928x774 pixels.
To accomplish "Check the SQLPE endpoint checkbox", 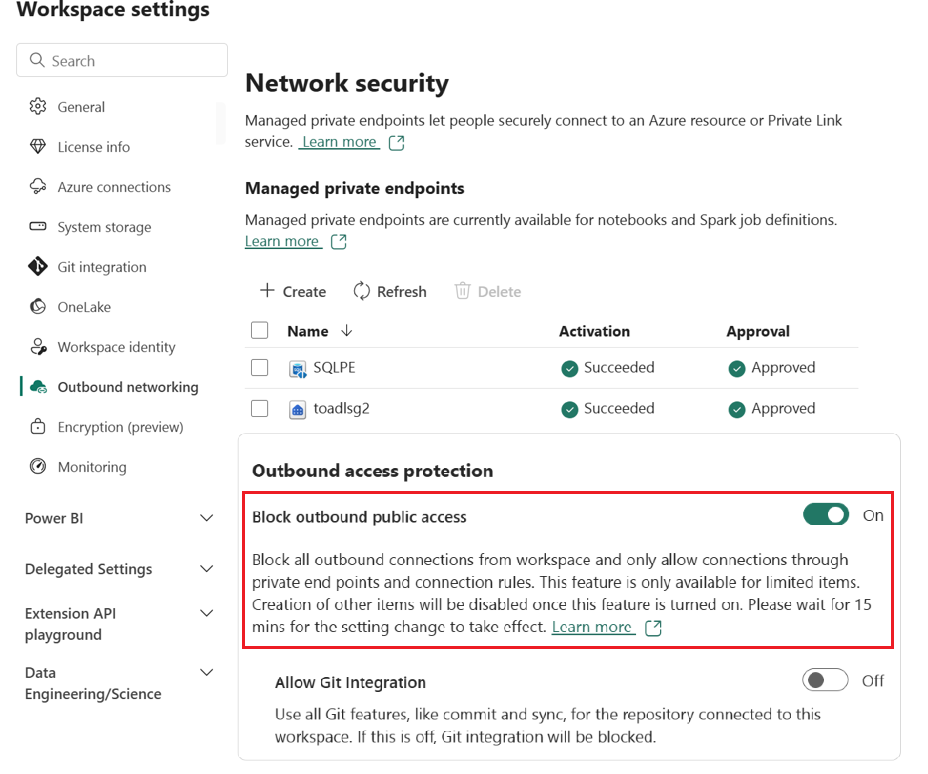I will pos(259,368).
